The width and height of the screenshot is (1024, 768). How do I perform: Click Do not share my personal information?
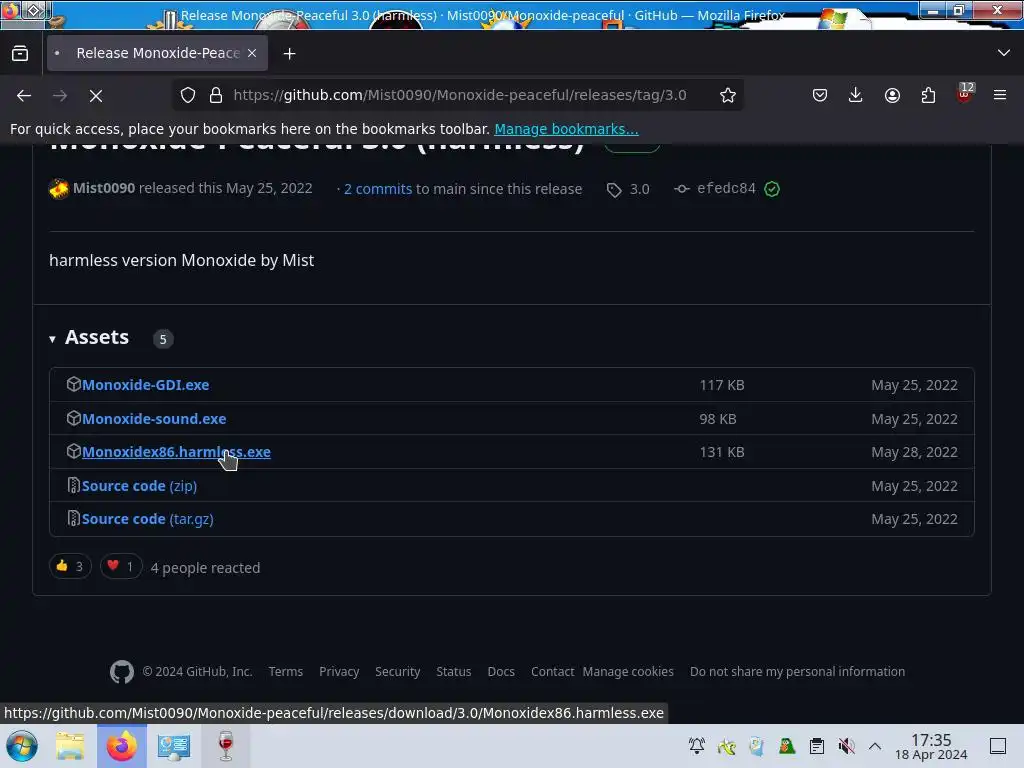coord(797,671)
